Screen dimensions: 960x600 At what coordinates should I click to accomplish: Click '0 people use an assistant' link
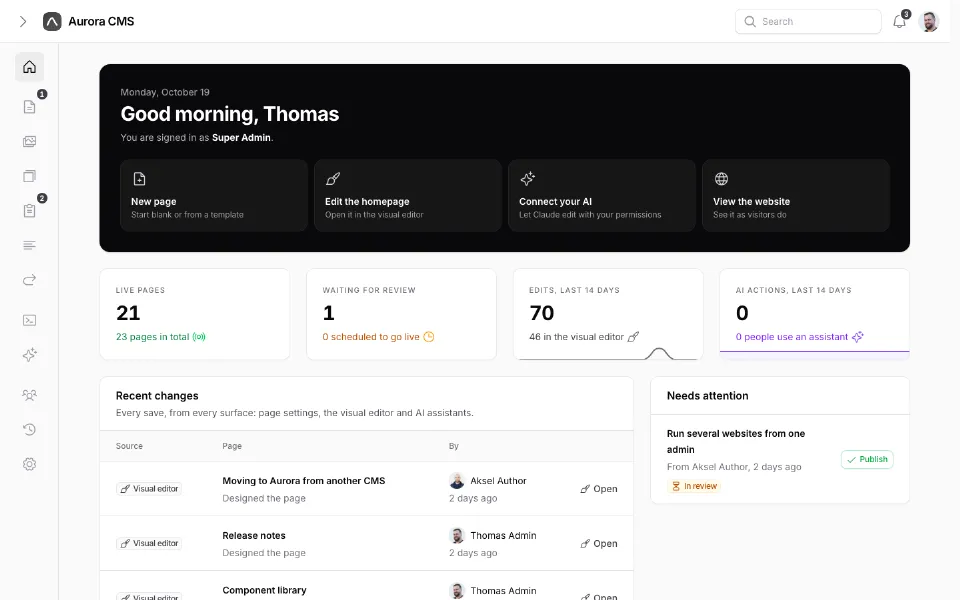click(x=792, y=337)
